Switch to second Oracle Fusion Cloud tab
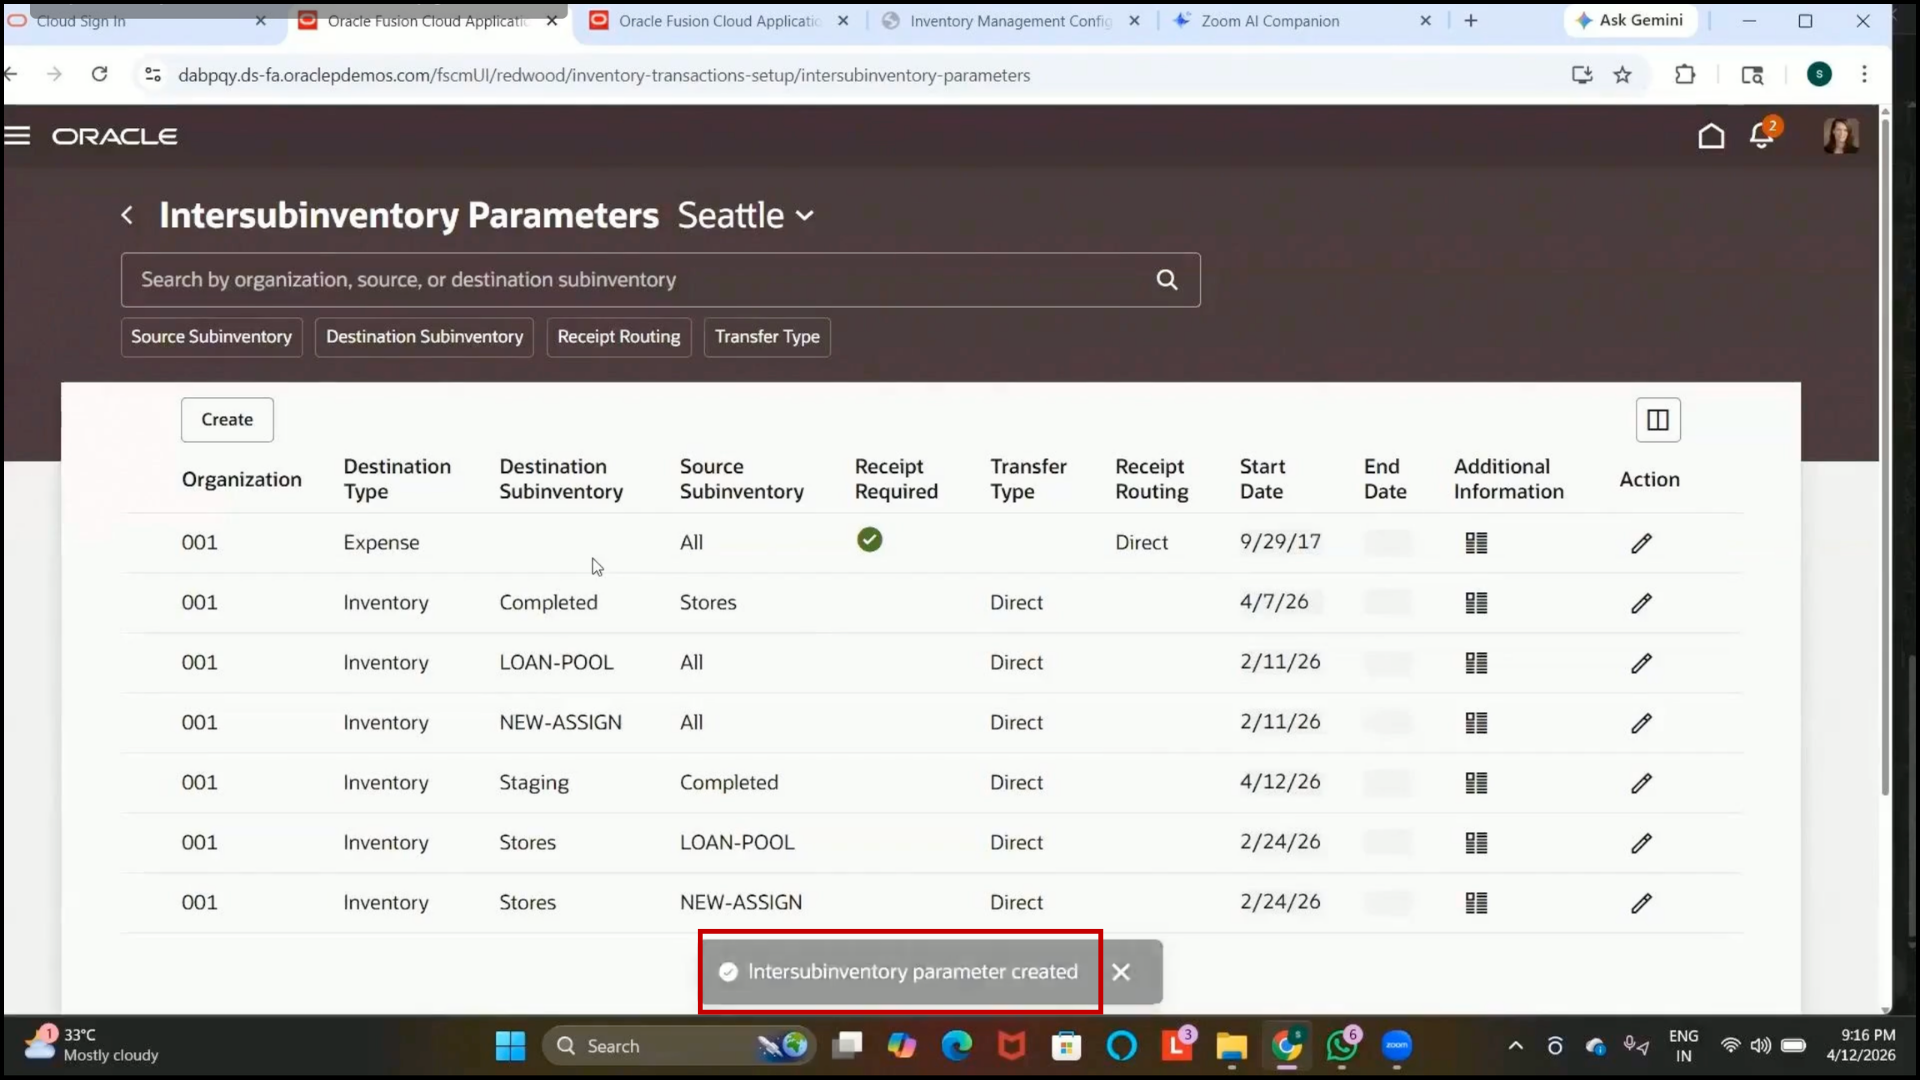Screen dimensions: 1920x1080 (720, 21)
